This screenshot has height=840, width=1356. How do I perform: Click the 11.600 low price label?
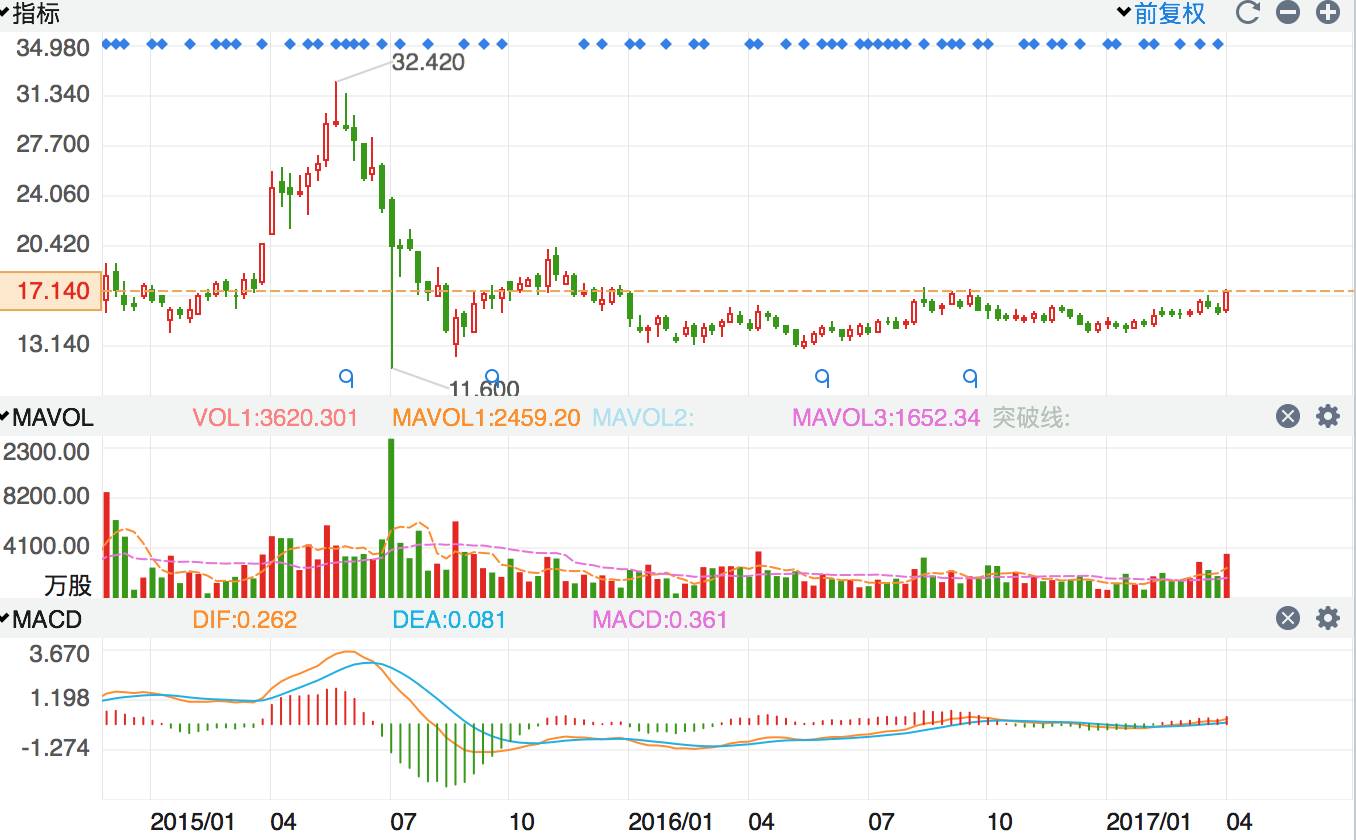tap(484, 388)
